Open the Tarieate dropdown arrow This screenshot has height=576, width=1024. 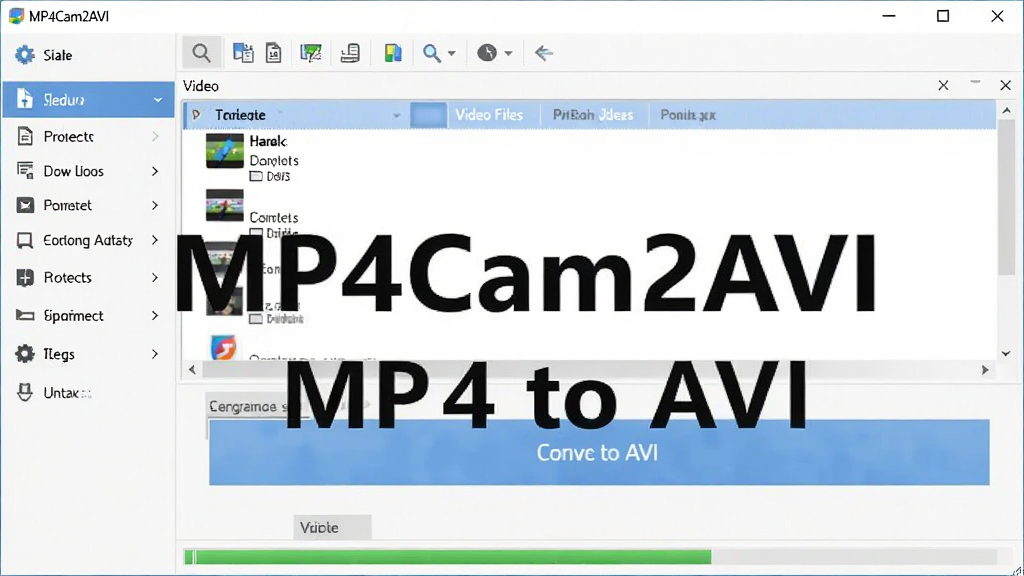(x=396, y=116)
